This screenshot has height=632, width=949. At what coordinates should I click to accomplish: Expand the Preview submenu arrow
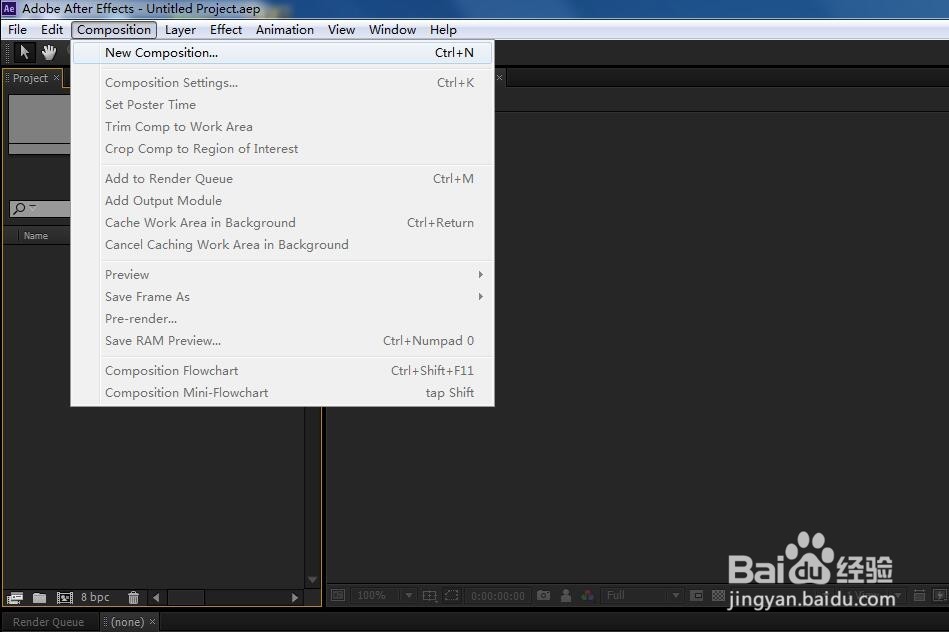pyautogui.click(x=481, y=275)
